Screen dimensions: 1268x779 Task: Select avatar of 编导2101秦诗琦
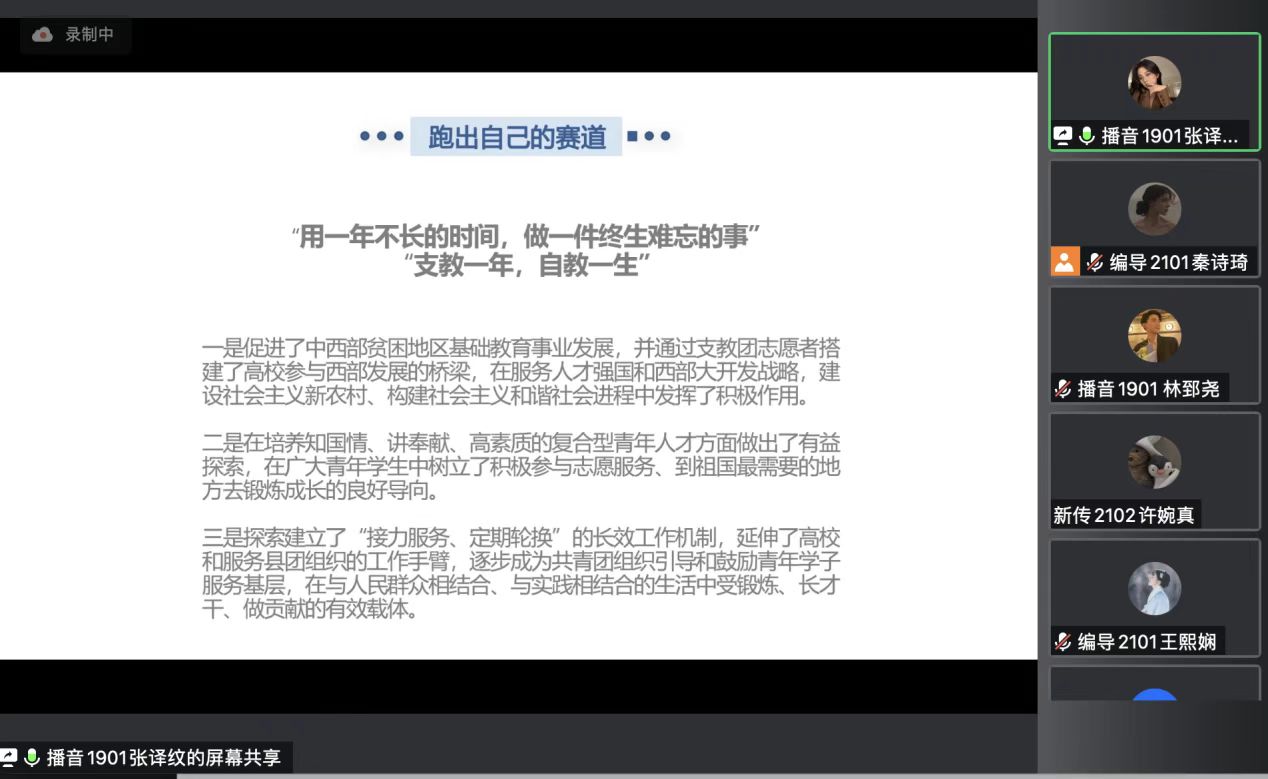(1154, 209)
